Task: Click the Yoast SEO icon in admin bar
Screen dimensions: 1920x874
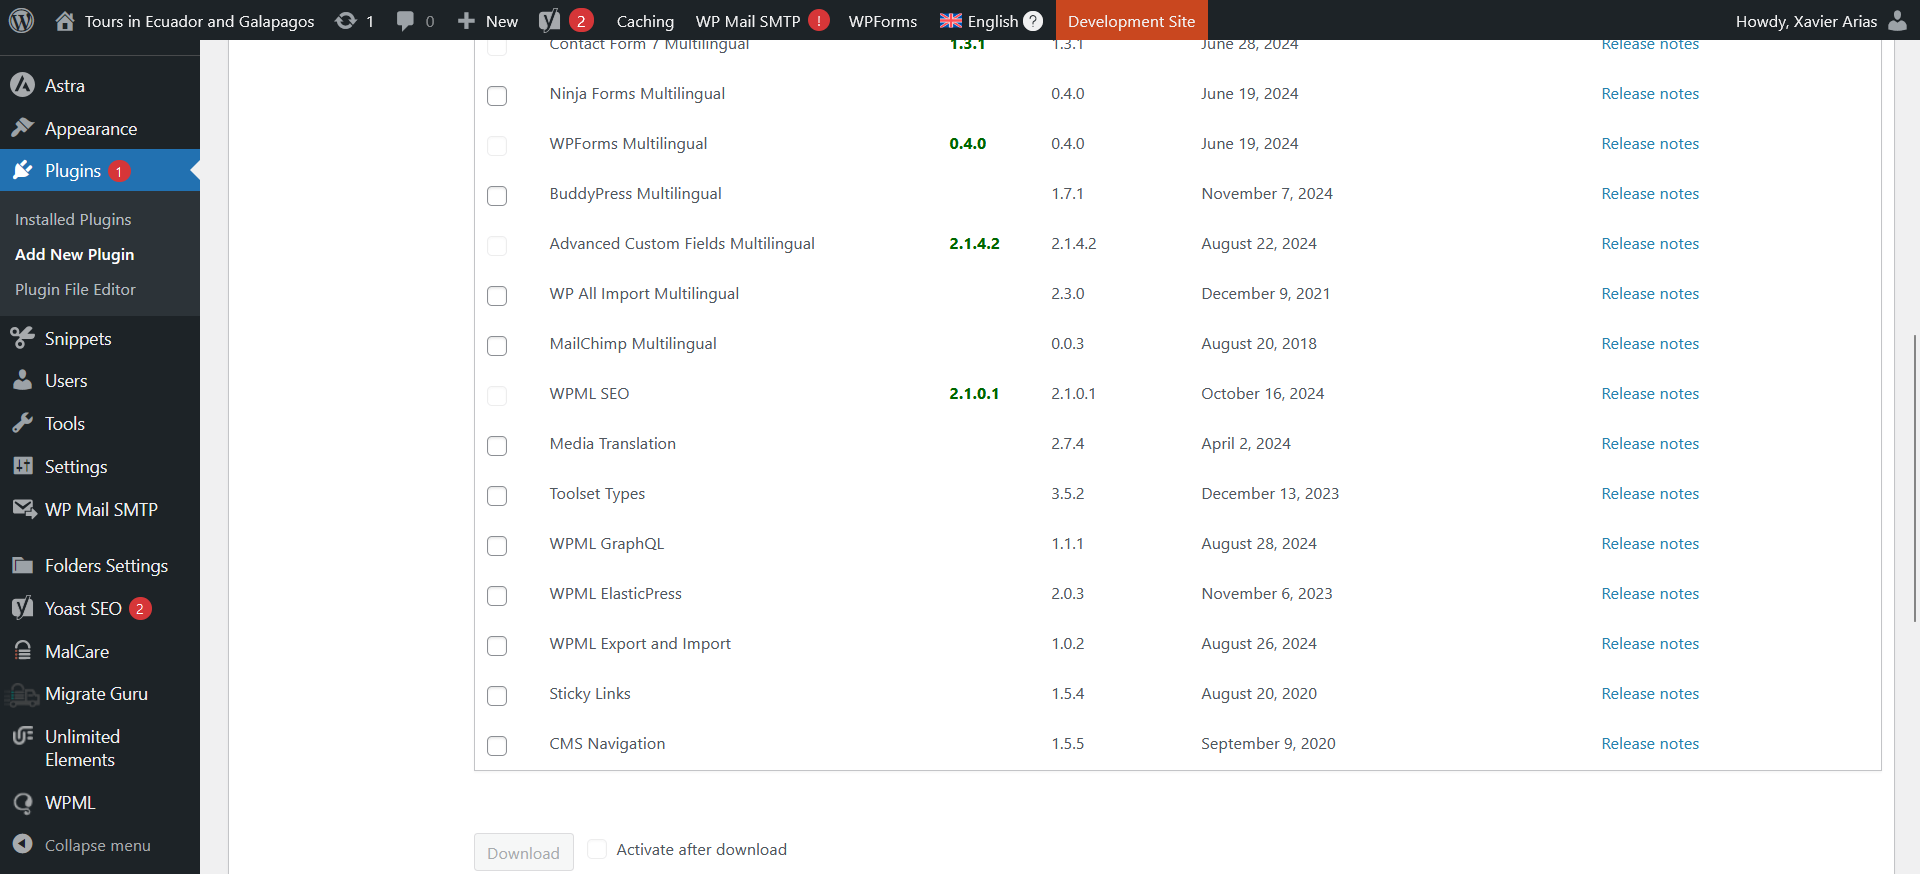Action: (550, 21)
